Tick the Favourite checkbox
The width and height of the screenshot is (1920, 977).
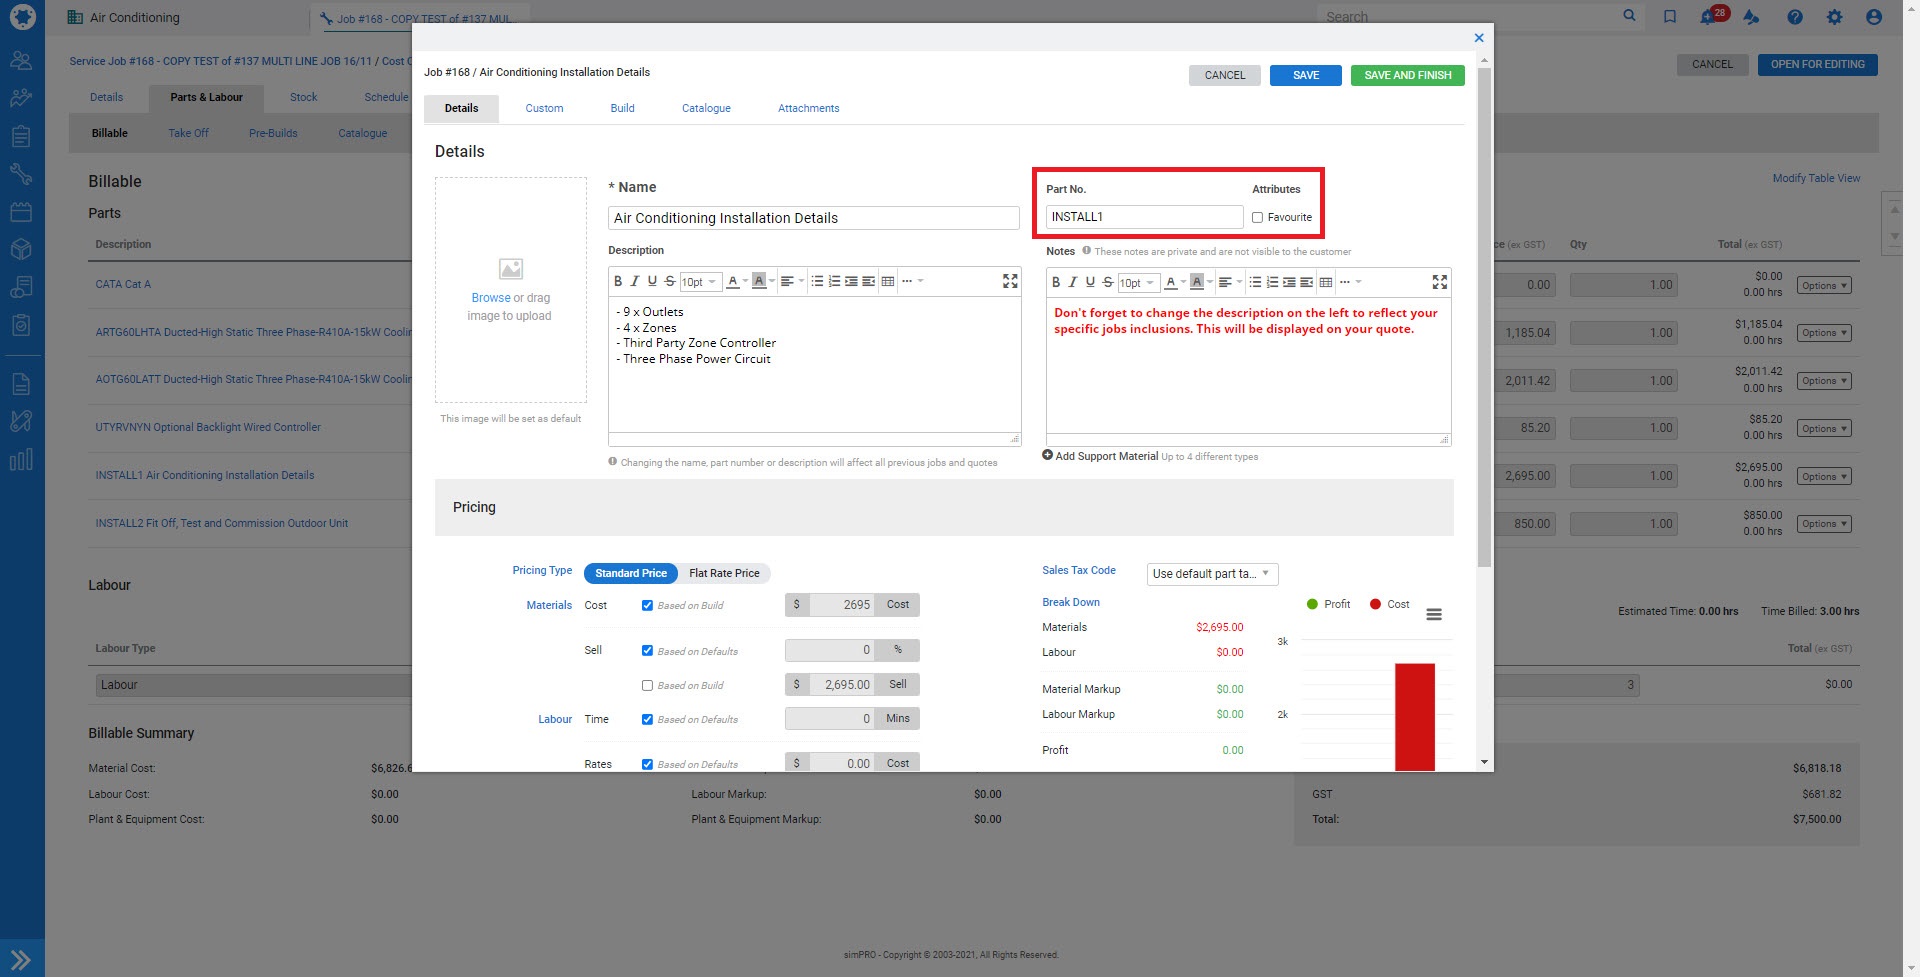click(x=1257, y=218)
